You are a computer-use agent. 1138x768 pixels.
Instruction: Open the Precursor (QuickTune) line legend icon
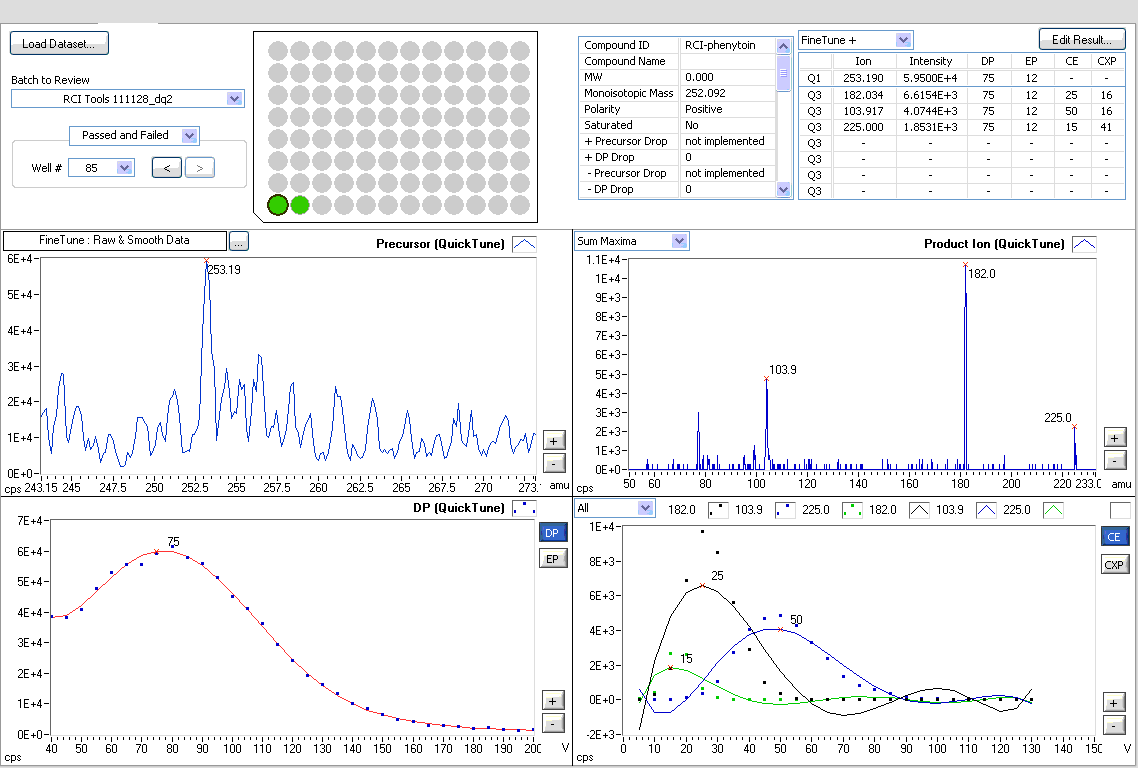coord(524,244)
